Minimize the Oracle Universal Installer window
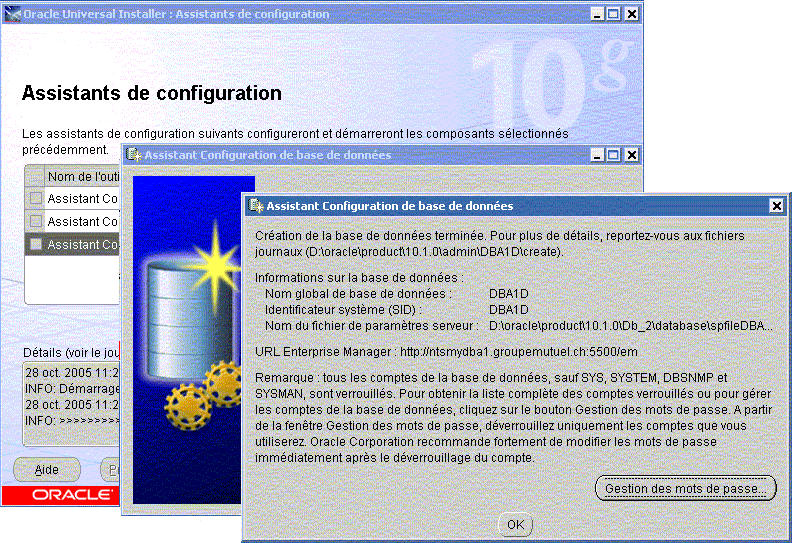Viewport: 792px width, 543px height. point(596,14)
